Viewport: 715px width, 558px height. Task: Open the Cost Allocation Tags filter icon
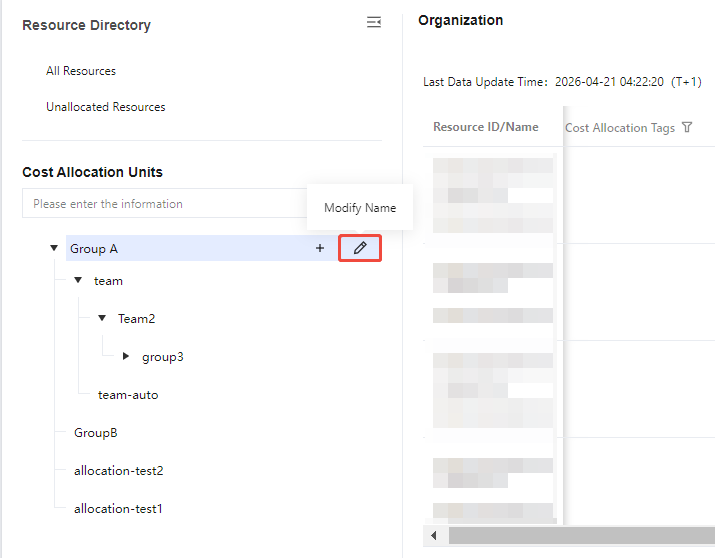click(687, 128)
